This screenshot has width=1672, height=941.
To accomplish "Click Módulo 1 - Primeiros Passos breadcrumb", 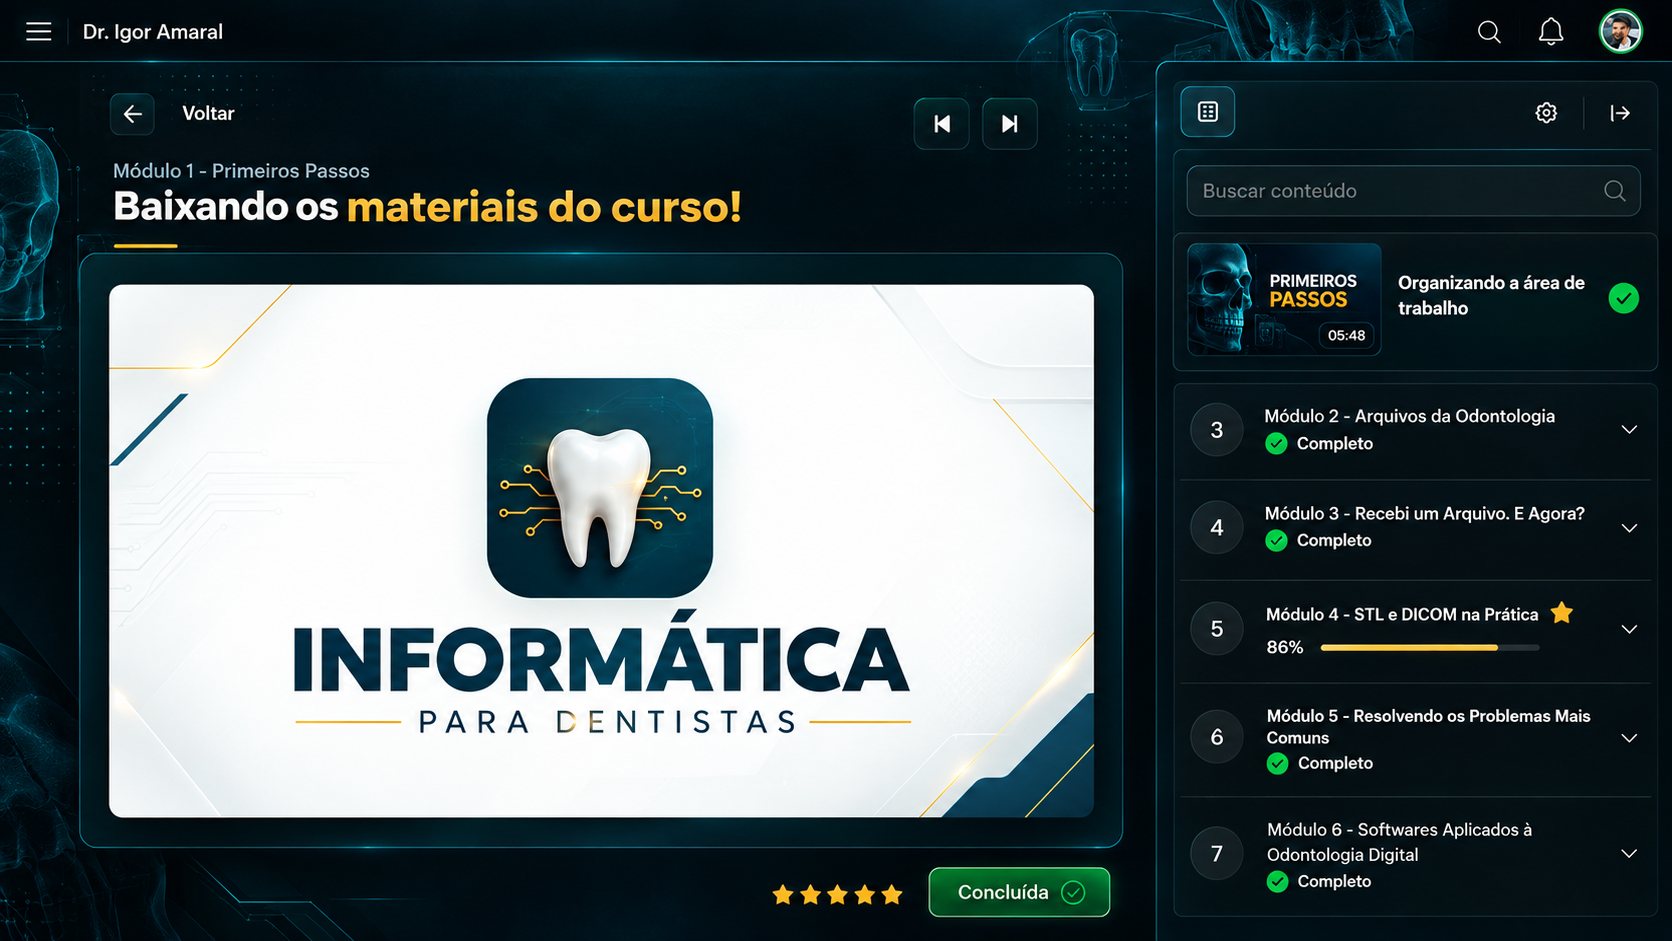I will click(x=241, y=171).
